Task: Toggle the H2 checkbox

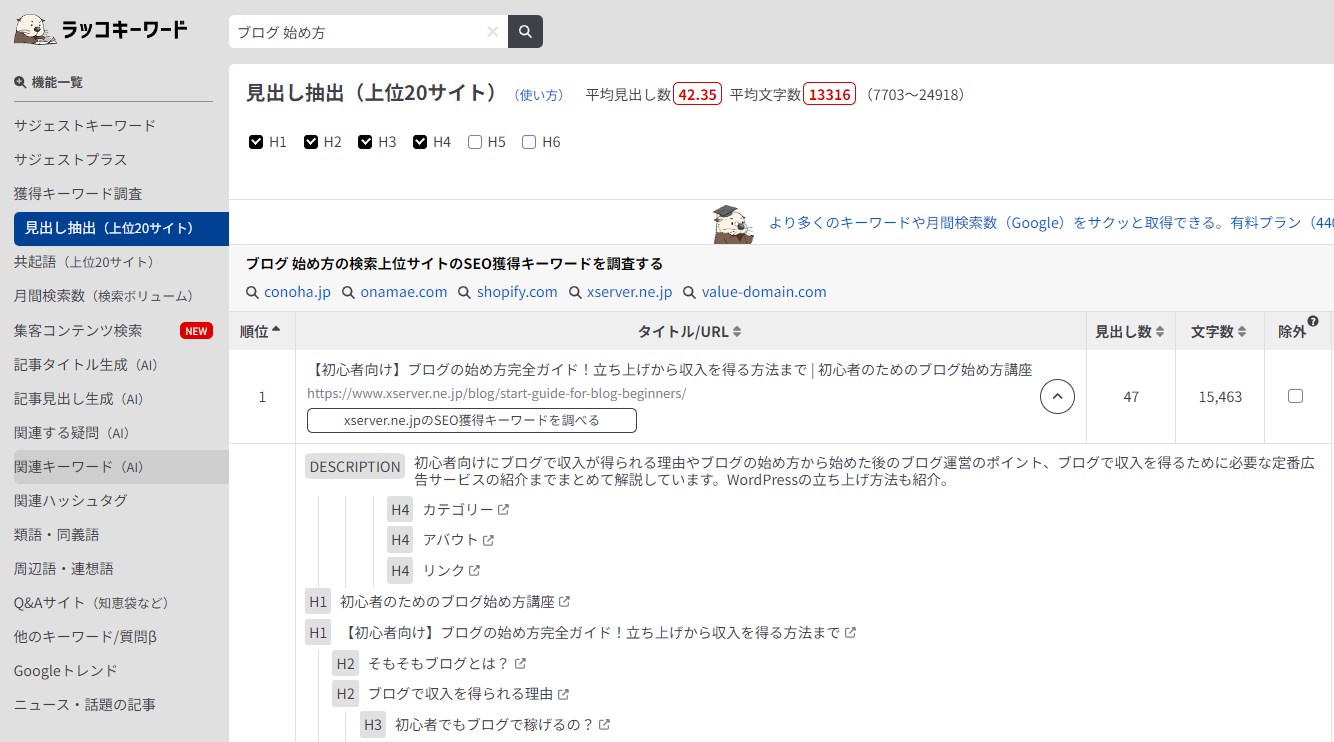Action: point(311,142)
